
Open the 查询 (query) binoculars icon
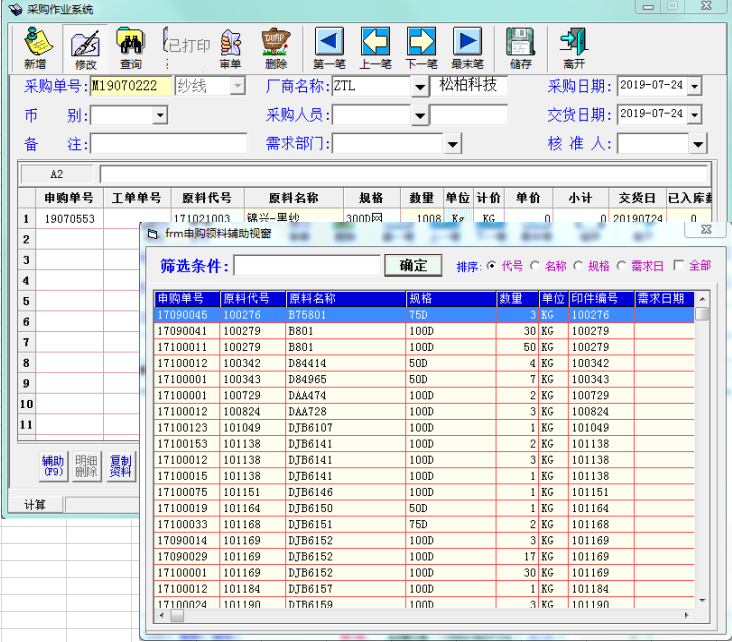131,48
